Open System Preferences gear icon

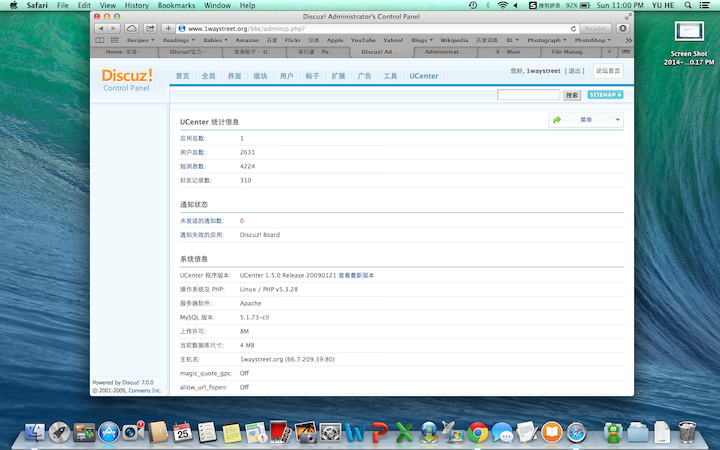coord(330,433)
